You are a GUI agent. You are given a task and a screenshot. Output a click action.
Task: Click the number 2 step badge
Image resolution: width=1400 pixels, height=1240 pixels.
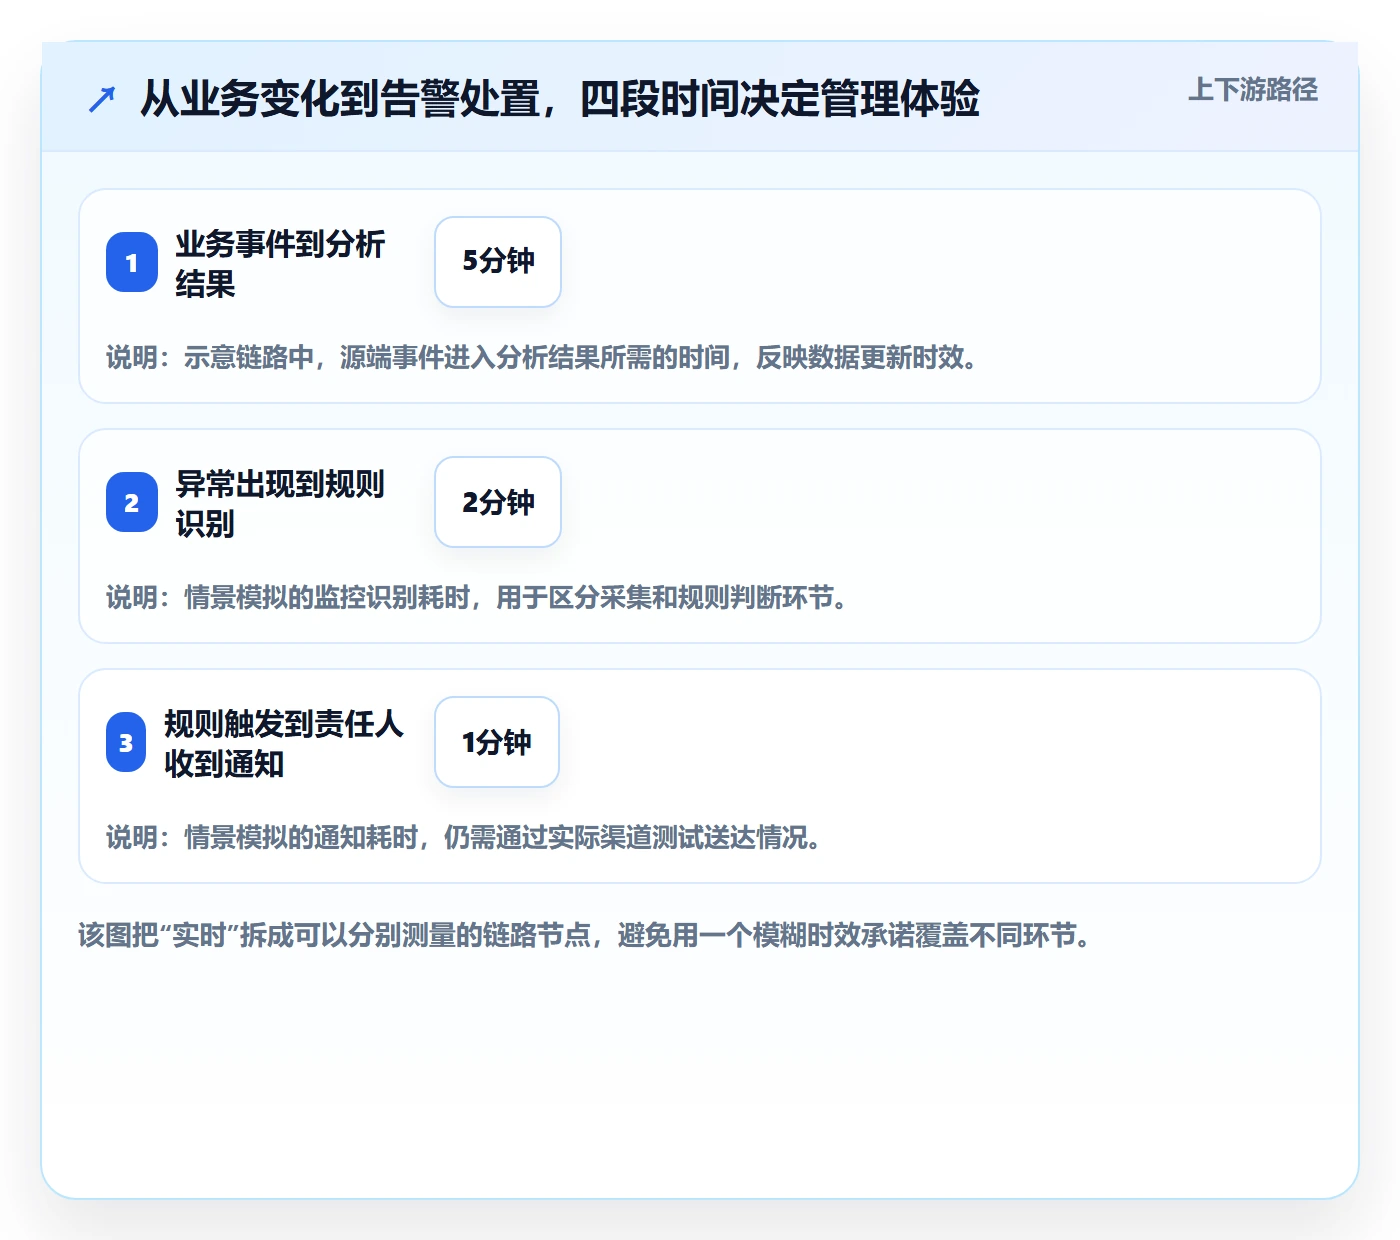132,502
